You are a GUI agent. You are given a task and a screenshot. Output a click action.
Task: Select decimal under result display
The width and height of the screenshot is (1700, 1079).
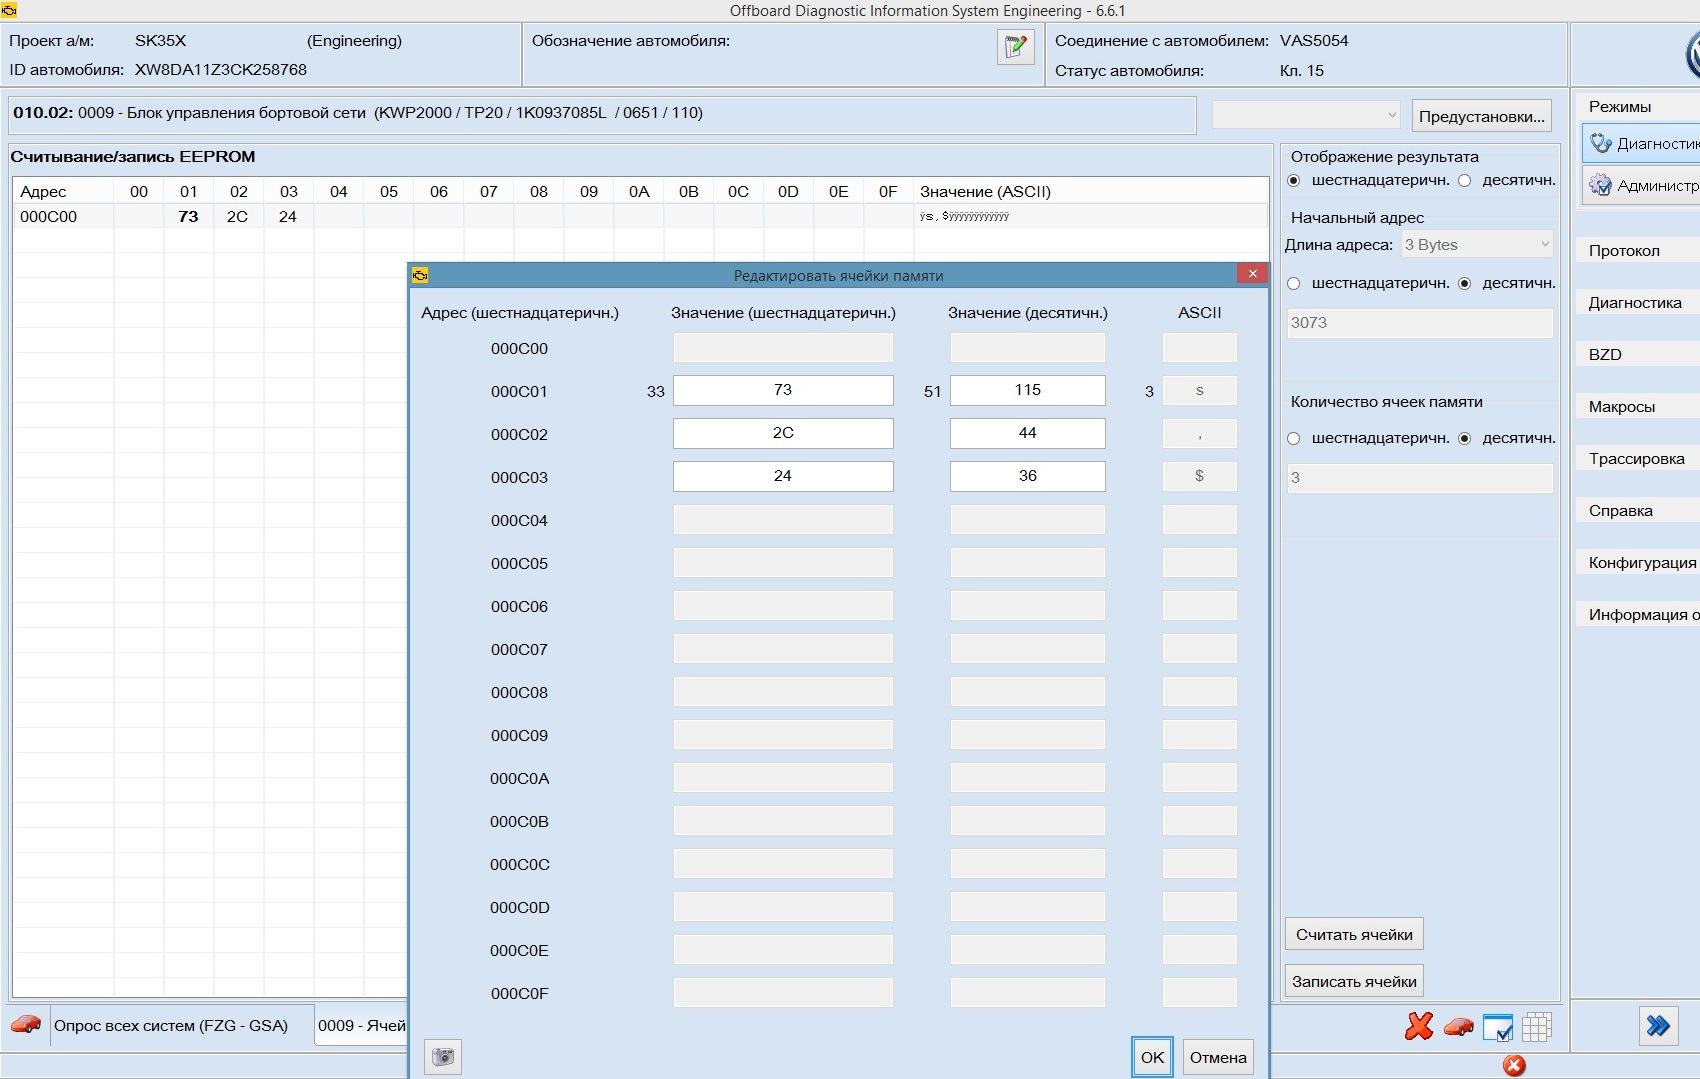(1465, 181)
